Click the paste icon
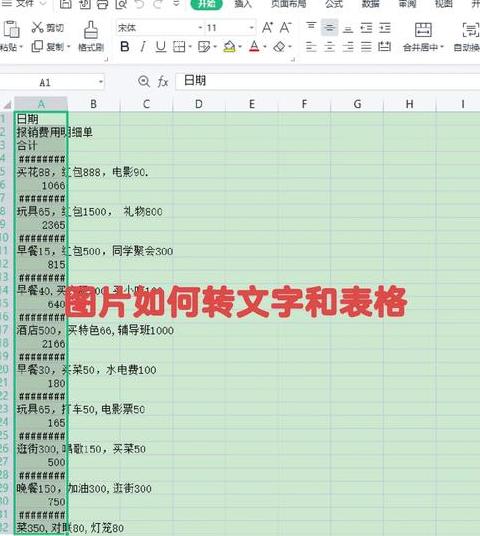480x536 pixels. tap(11, 29)
